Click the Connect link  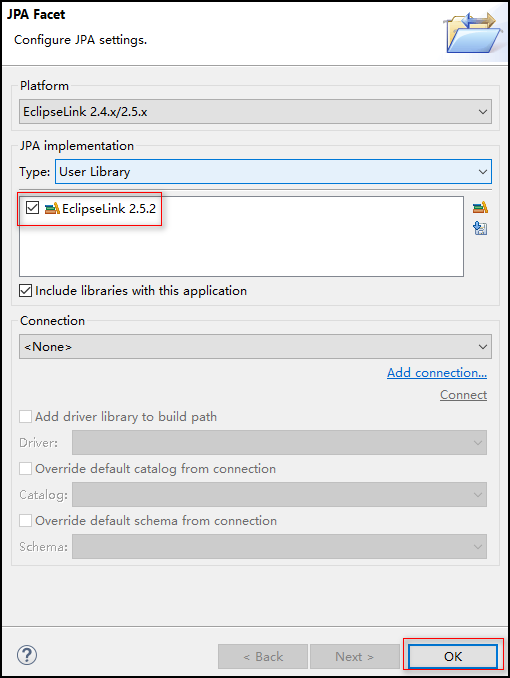463,395
